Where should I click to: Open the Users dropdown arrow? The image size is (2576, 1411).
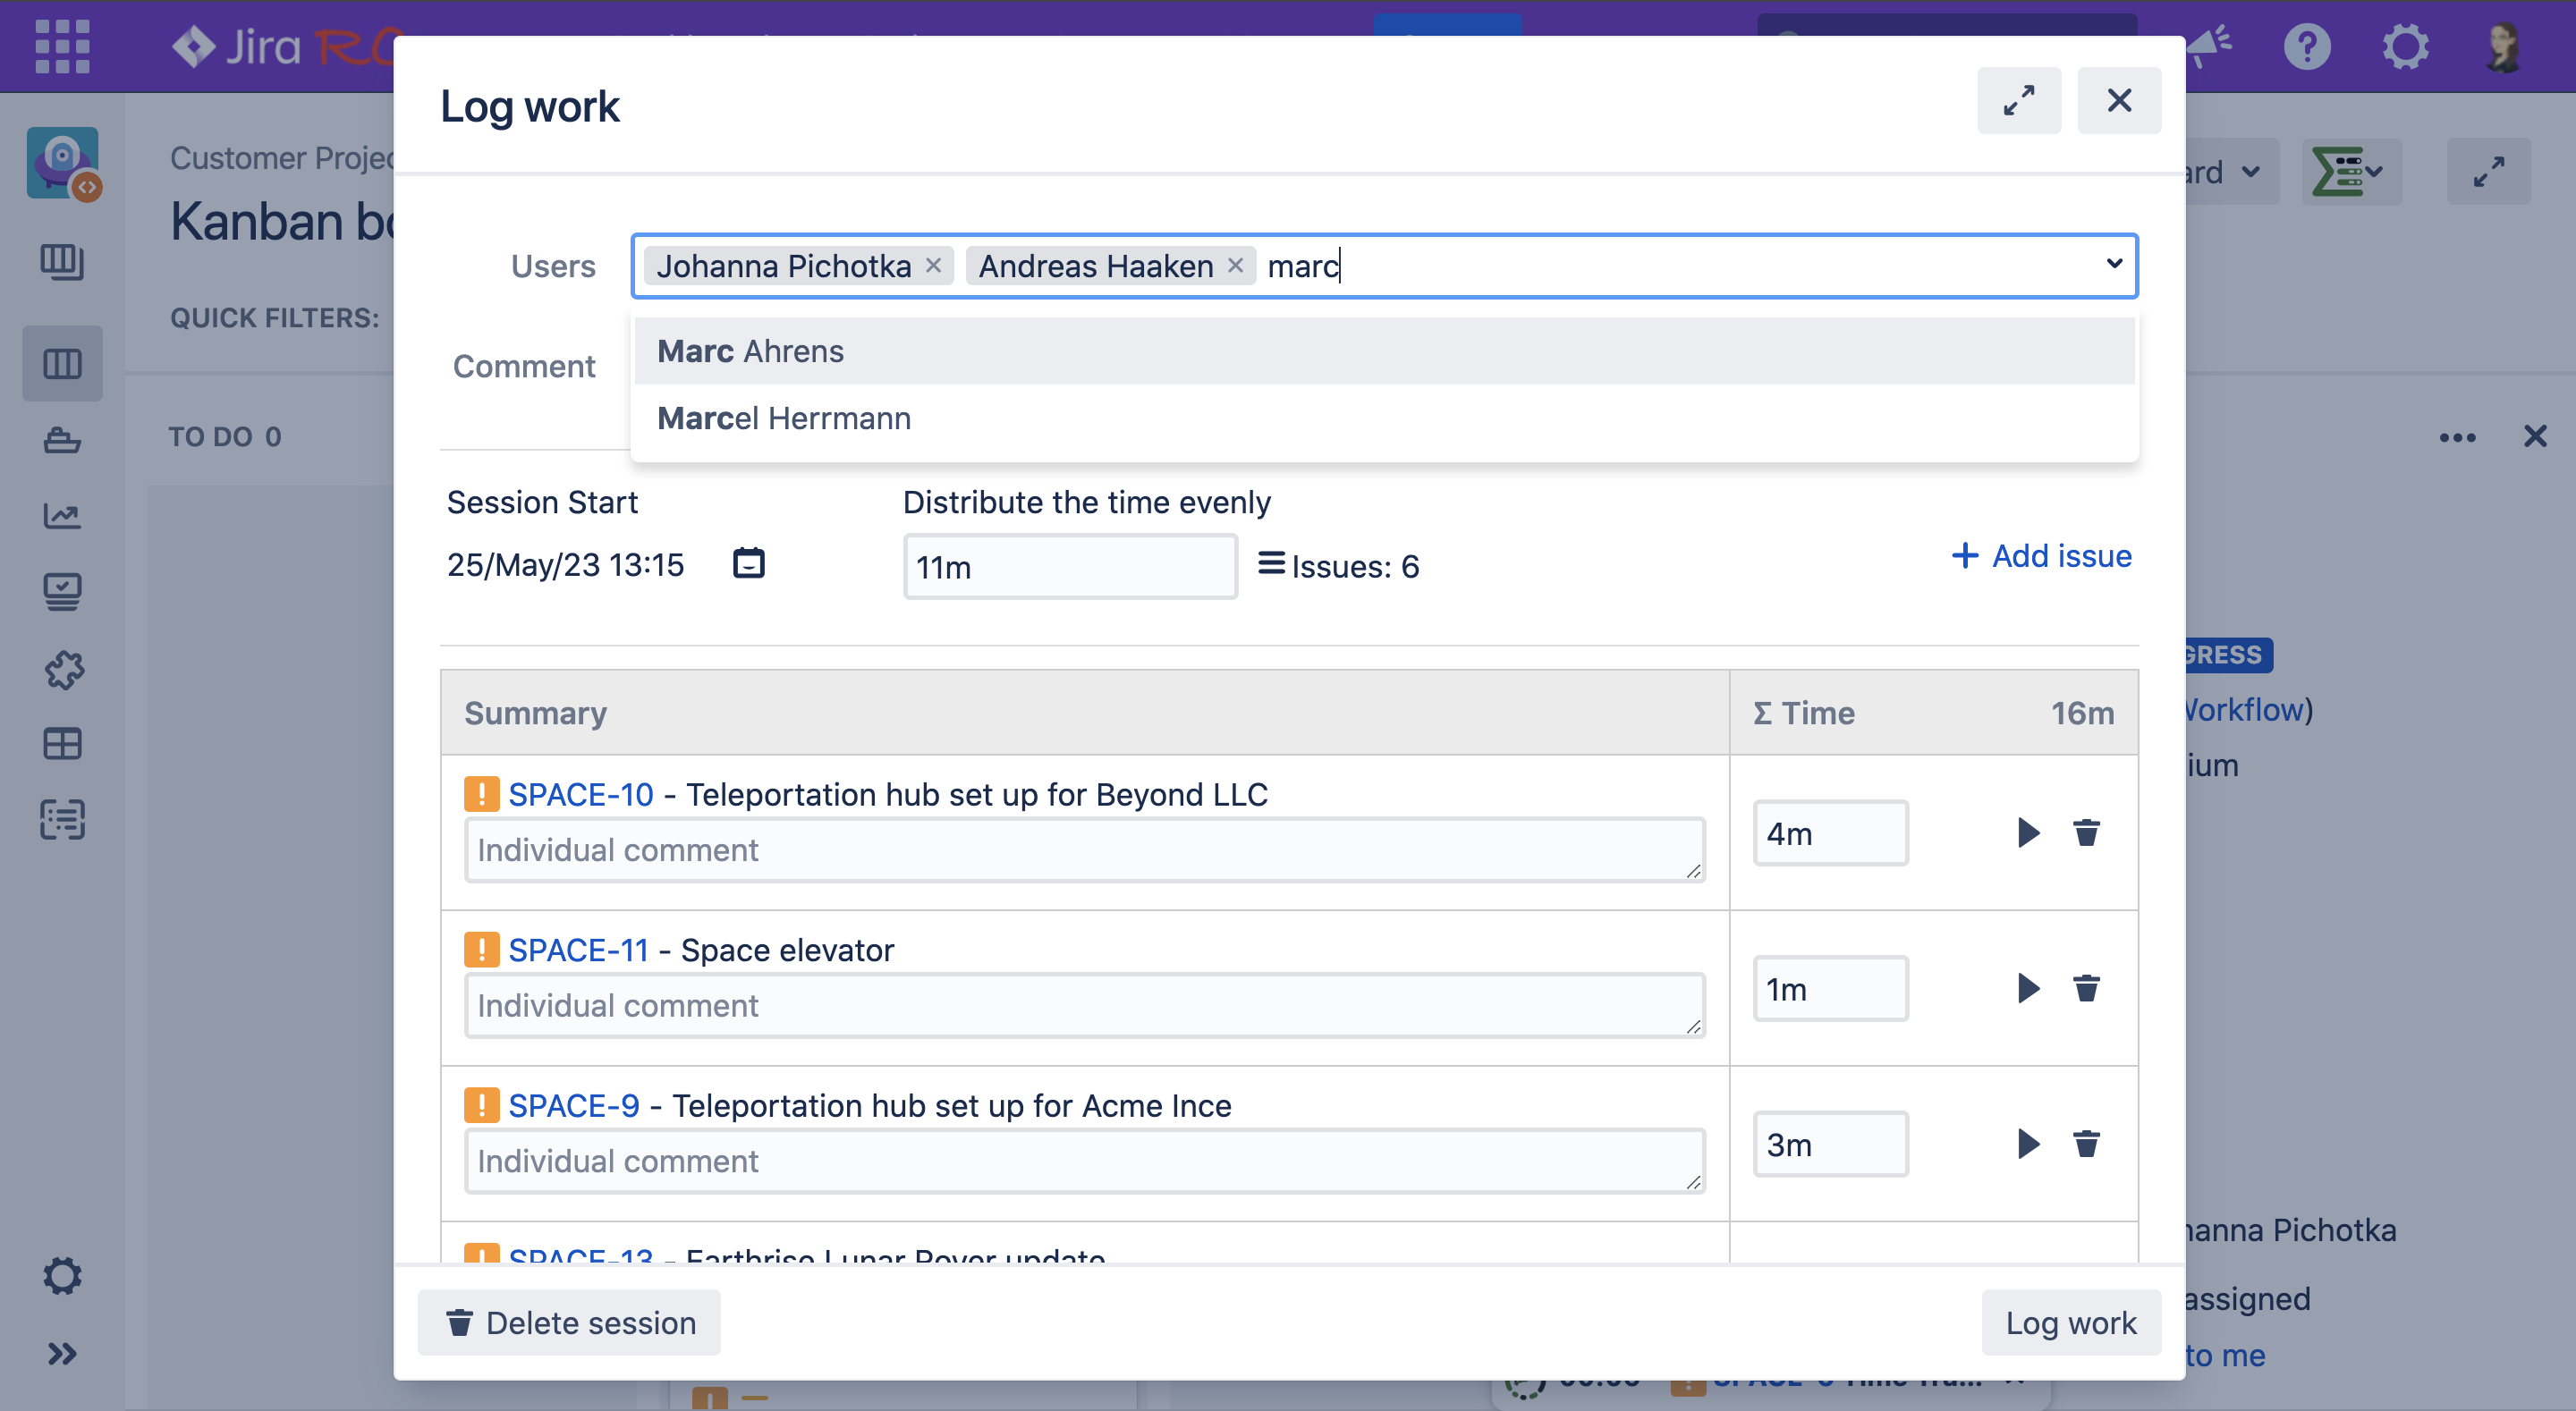point(2113,264)
